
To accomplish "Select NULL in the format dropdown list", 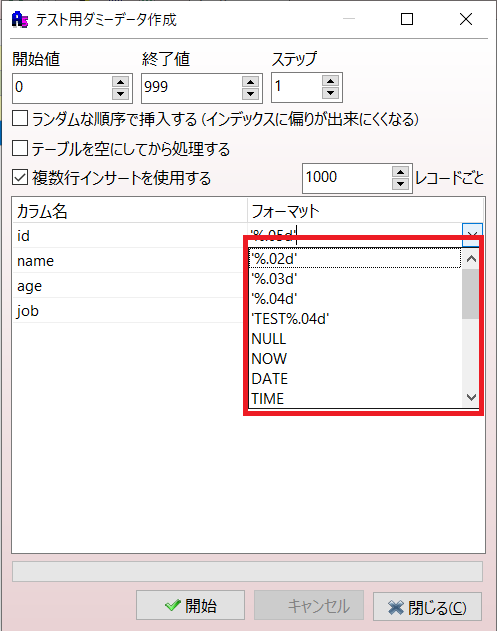I will click(268, 339).
